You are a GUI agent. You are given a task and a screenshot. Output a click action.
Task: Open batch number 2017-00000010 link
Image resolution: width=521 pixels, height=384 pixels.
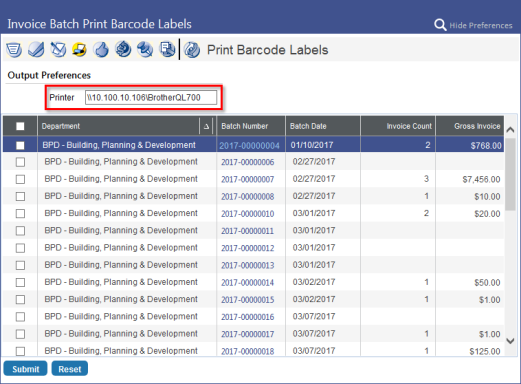[248, 214]
